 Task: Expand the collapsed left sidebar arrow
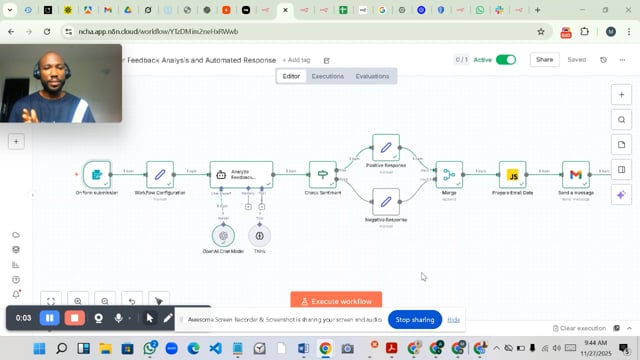(x=33, y=195)
